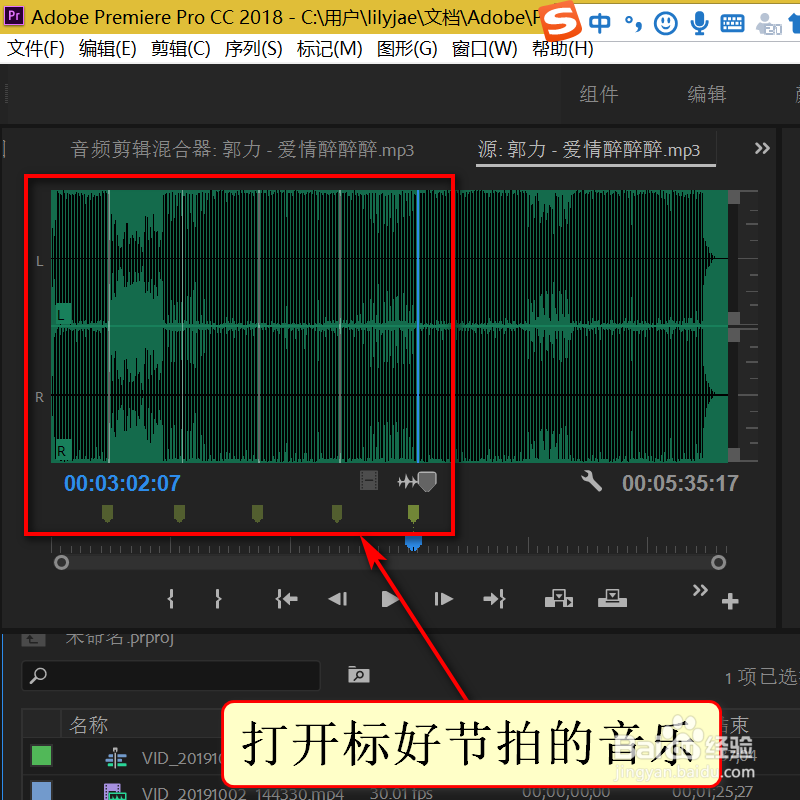Set an Out point with Mark Out icon
The image size is (800, 800).
point(218,598)
